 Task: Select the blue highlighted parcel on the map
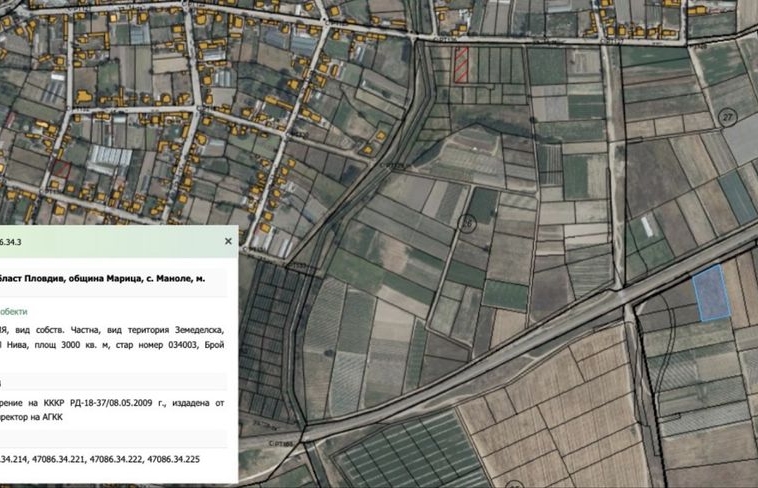711,293
